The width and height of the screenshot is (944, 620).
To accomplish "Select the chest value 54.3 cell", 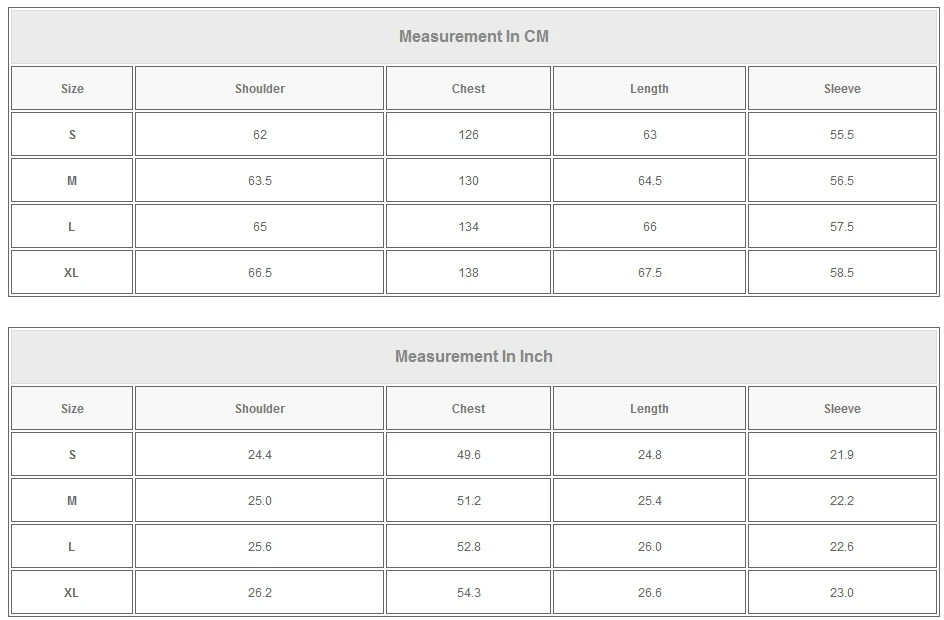I will [468, 593].
